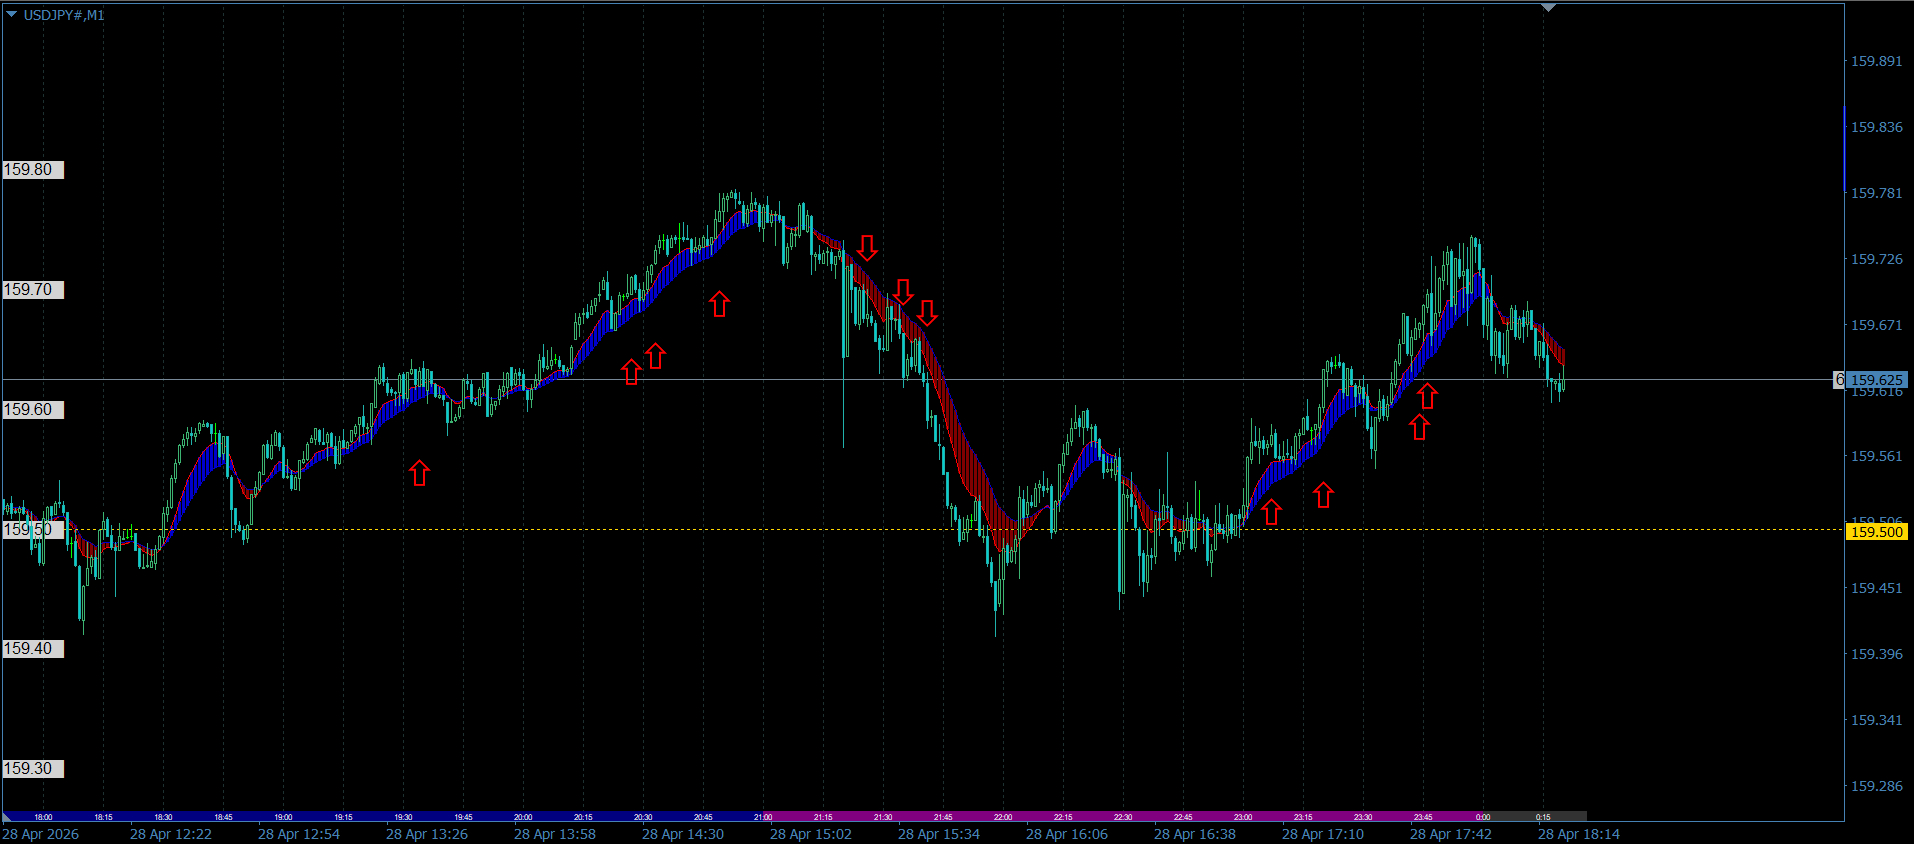Click the 159.625 current price tag
This screenshot has width=1914, height=844.
pos(1876,380)
